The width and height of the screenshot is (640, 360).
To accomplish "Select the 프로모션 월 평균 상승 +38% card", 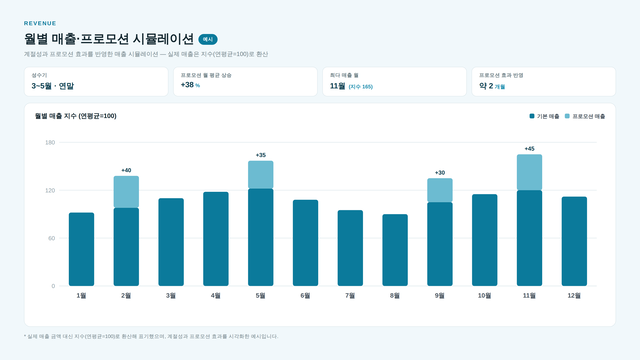I will [x=245, y=82].
